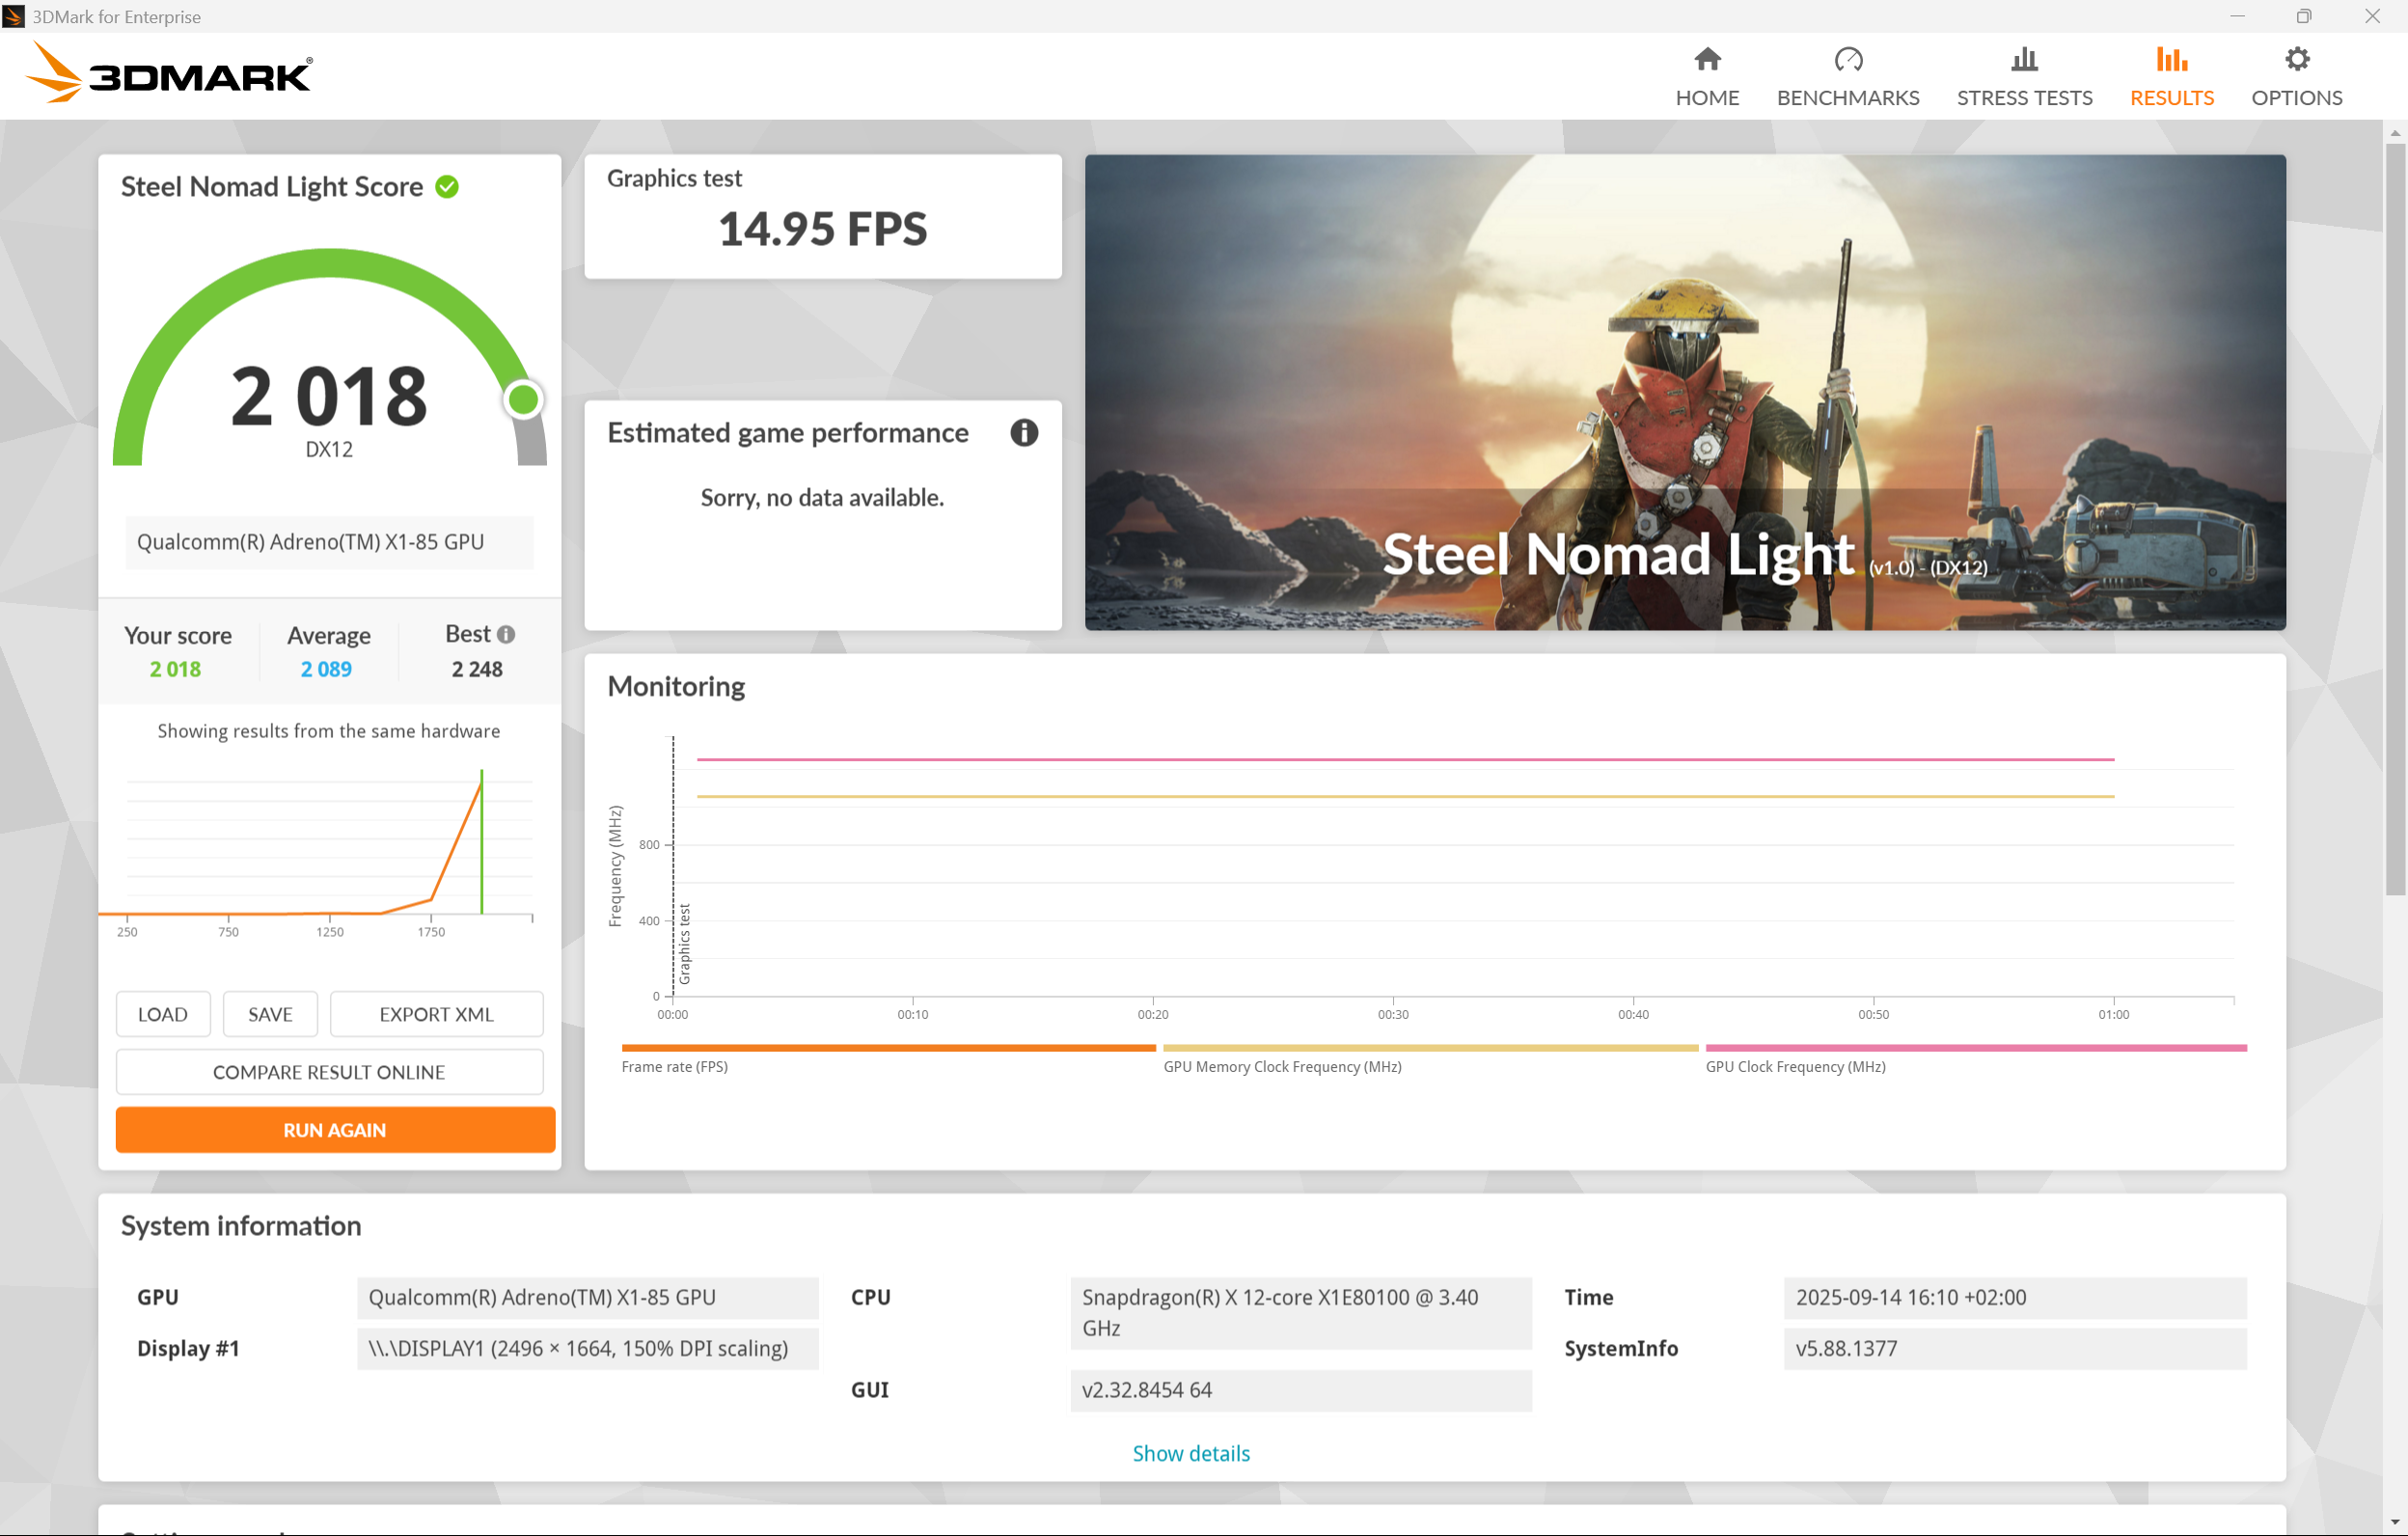Click the Results chart icon
This screenshot has width=2408, height=1536.
[2171, 60]
